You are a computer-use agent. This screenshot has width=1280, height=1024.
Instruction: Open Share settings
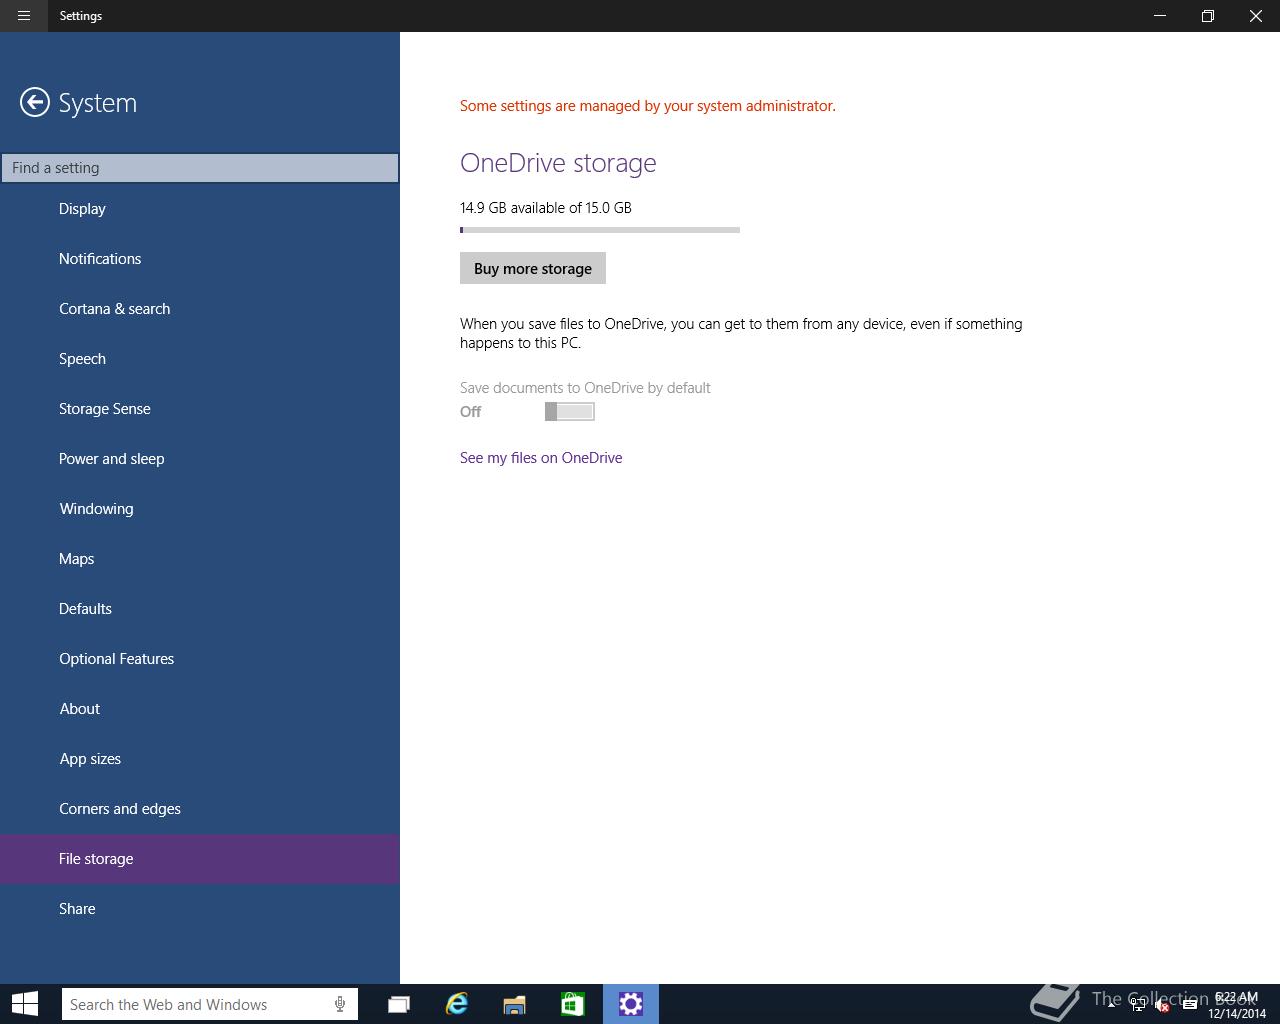click(x=200, y=909)
